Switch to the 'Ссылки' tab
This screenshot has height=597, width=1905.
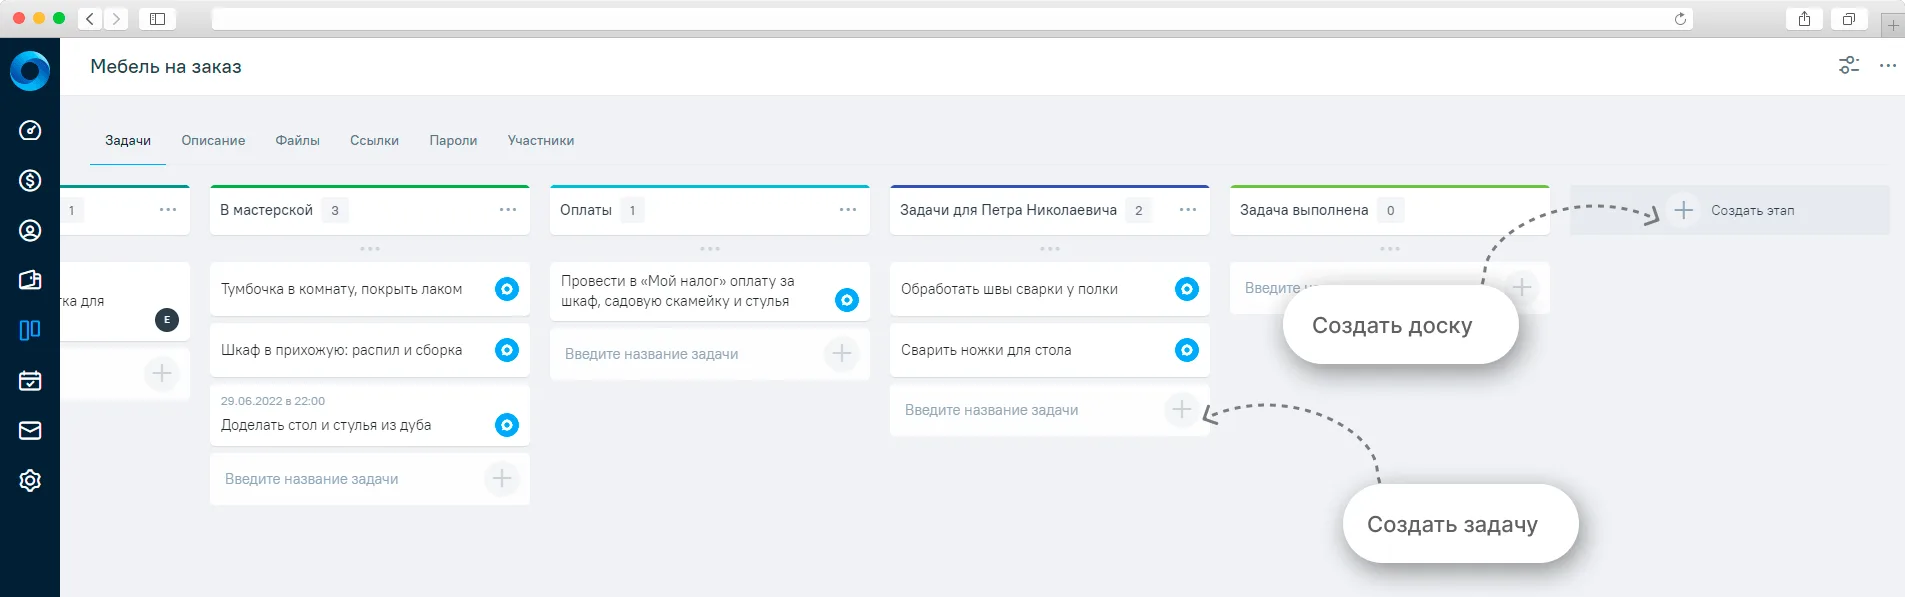tap(374, 140)
